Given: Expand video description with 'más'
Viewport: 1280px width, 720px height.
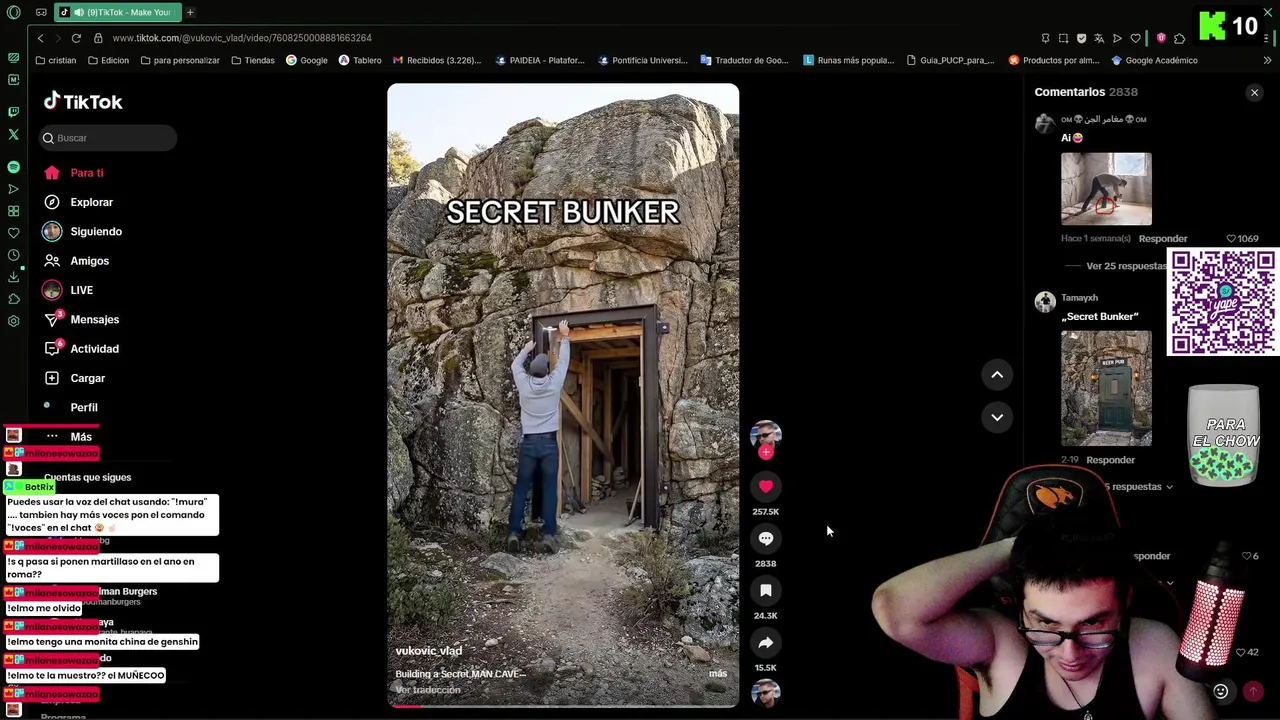Looking at the screenshot, I should (718, 673).
